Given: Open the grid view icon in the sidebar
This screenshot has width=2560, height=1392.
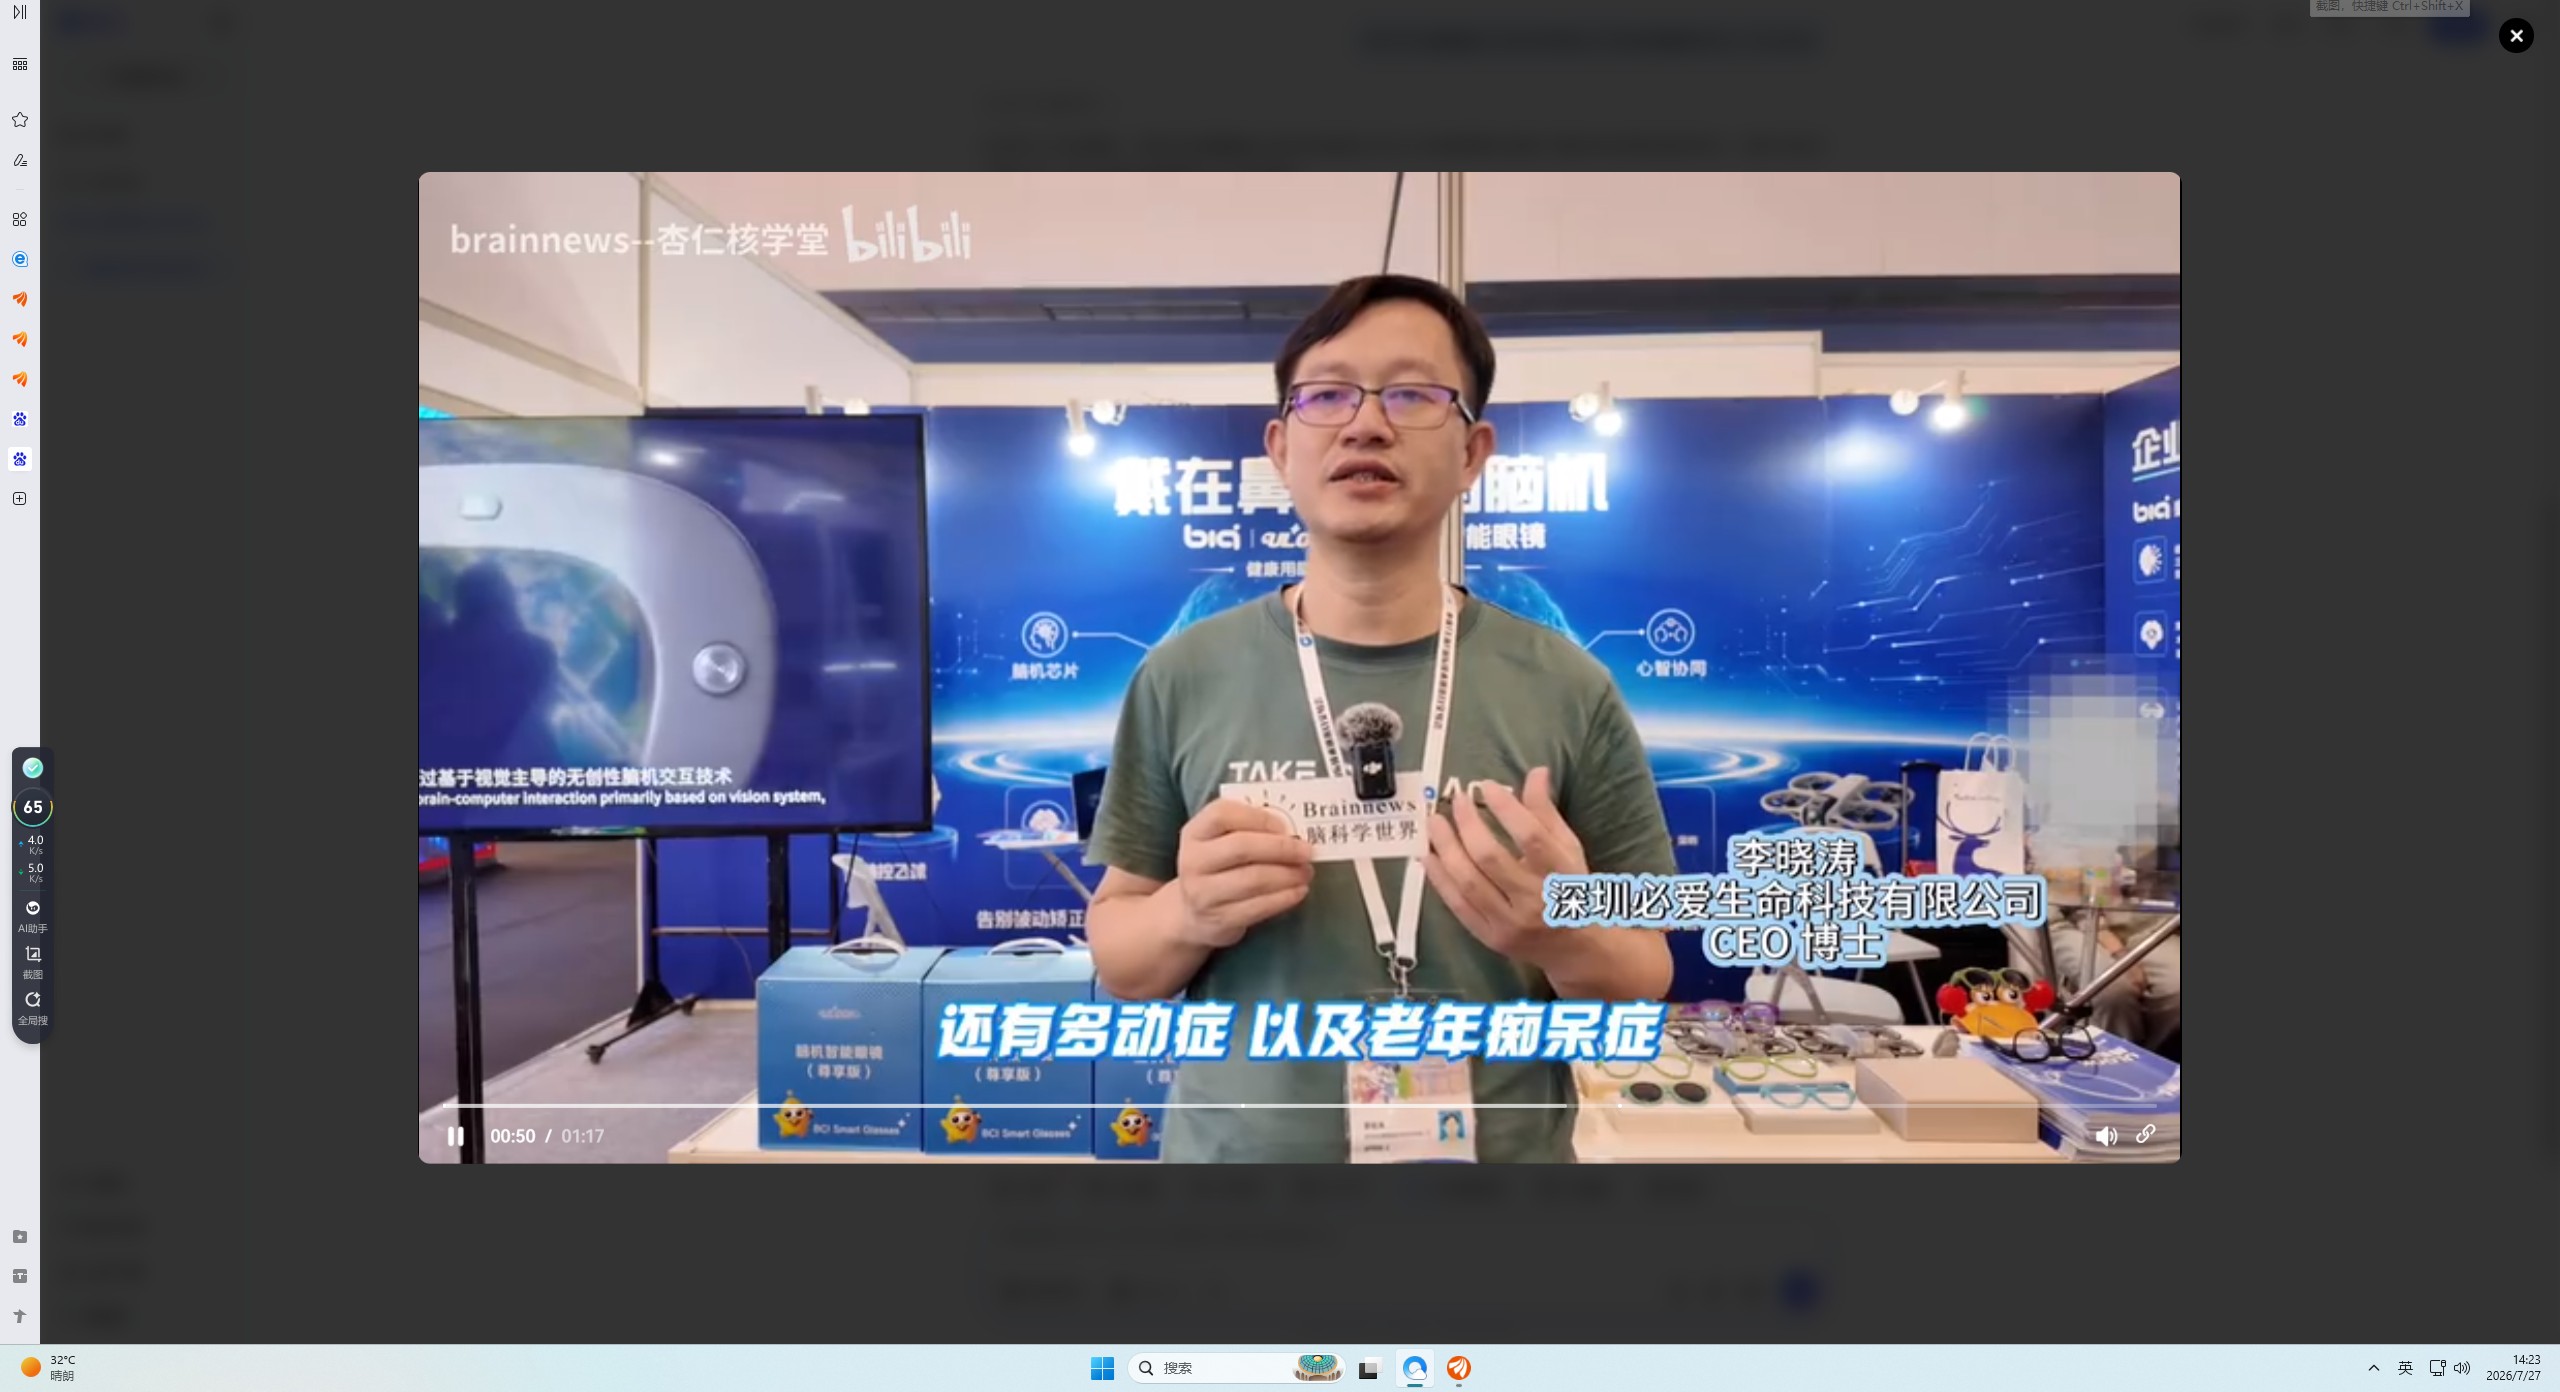Looking at the screenshot, I should (x=20, y=65).
